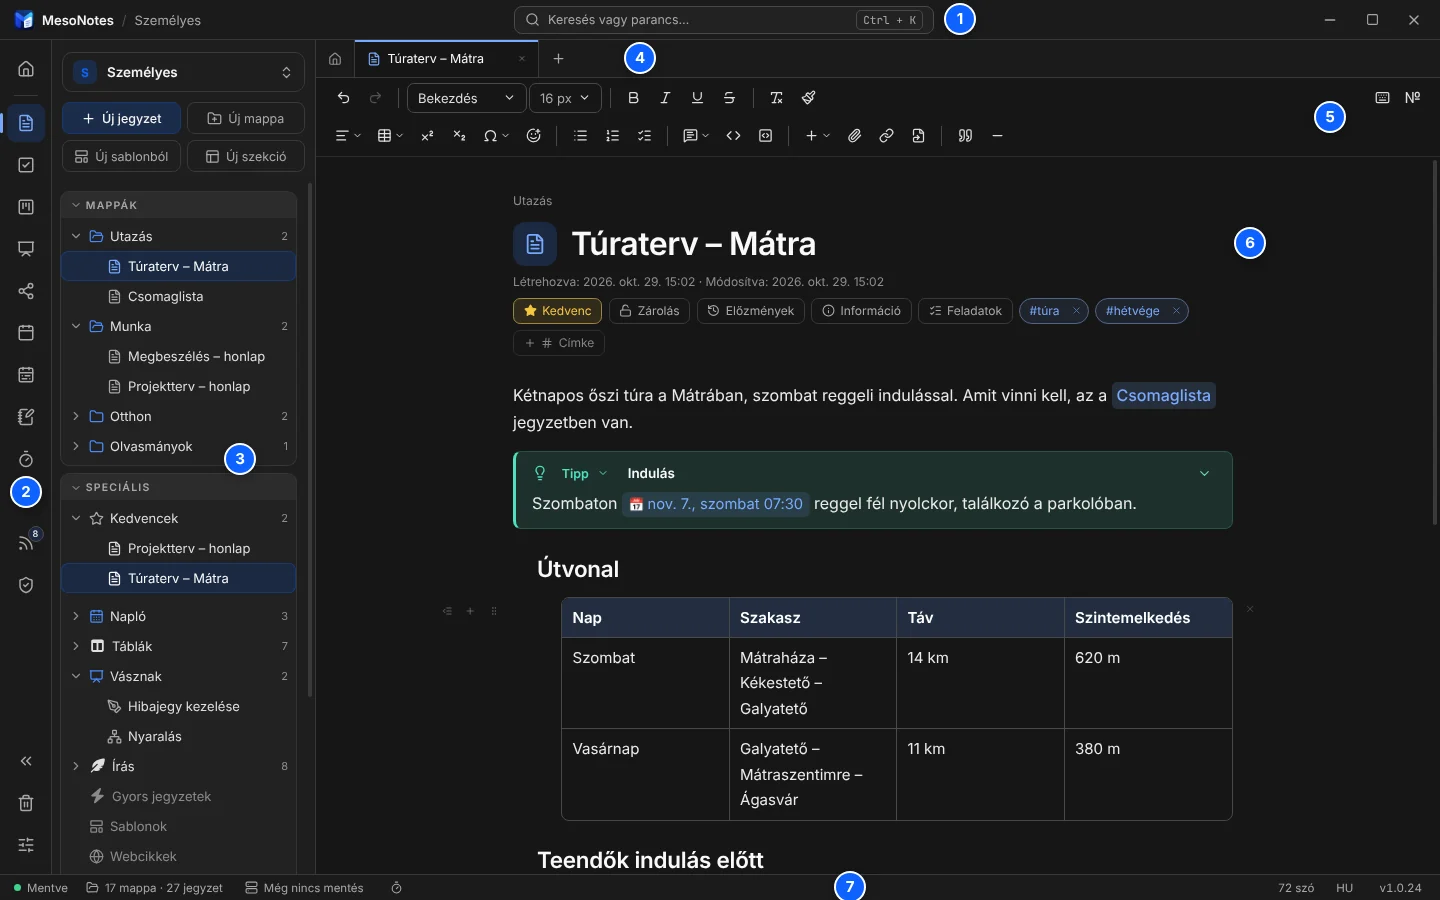Insert a numbered list
The width and height of the screenshot is (1440, 900).
(x=612, y=136)
